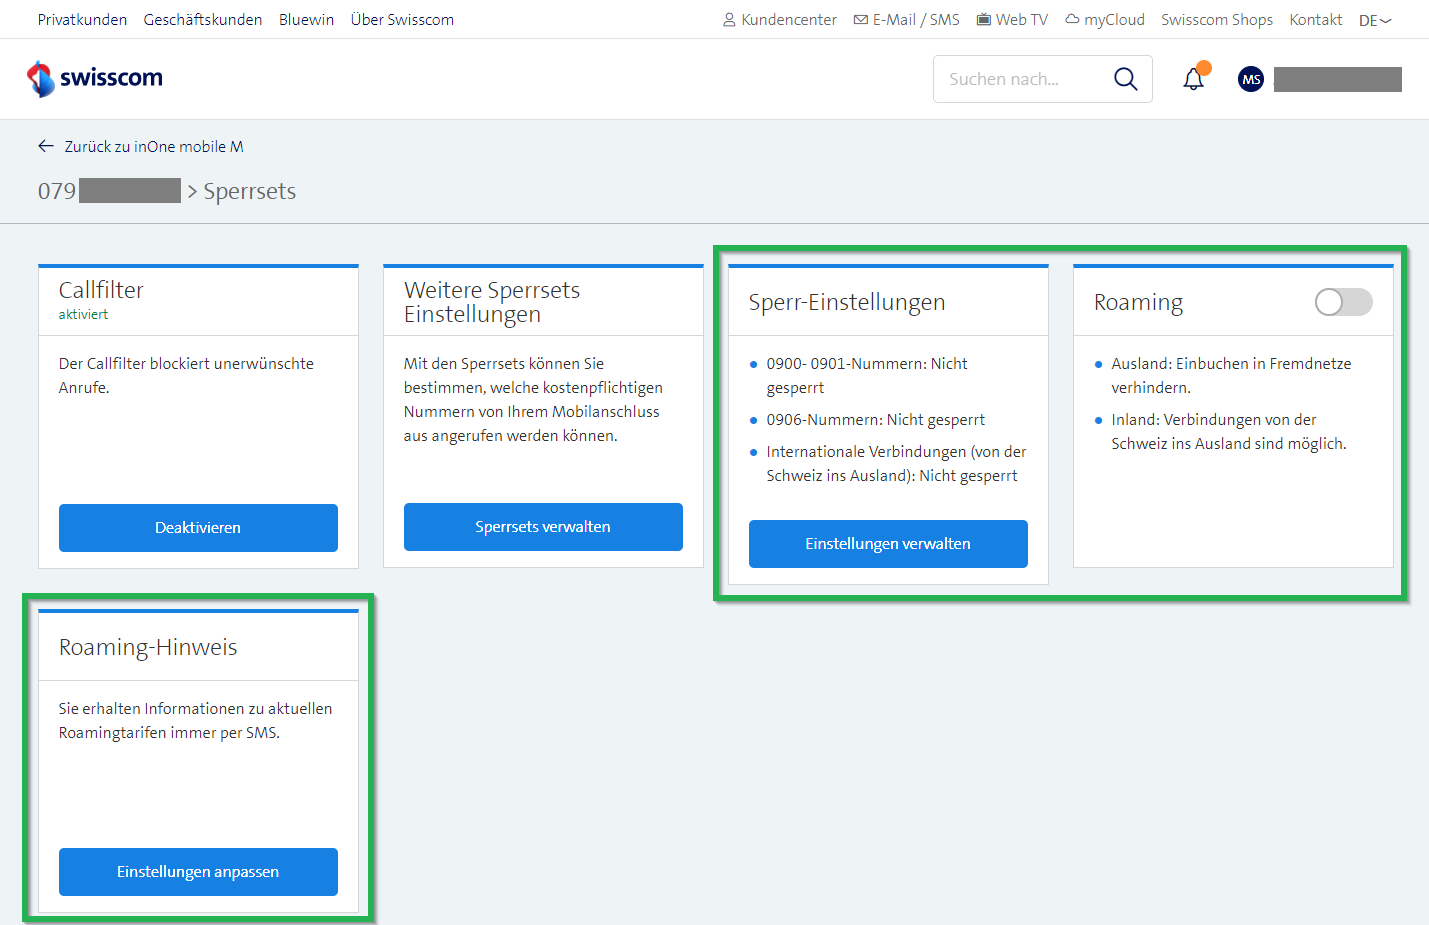1429x925 pixels.
Task: Open the Swisscom Shops link
Action: click(x=1216, y=20)
